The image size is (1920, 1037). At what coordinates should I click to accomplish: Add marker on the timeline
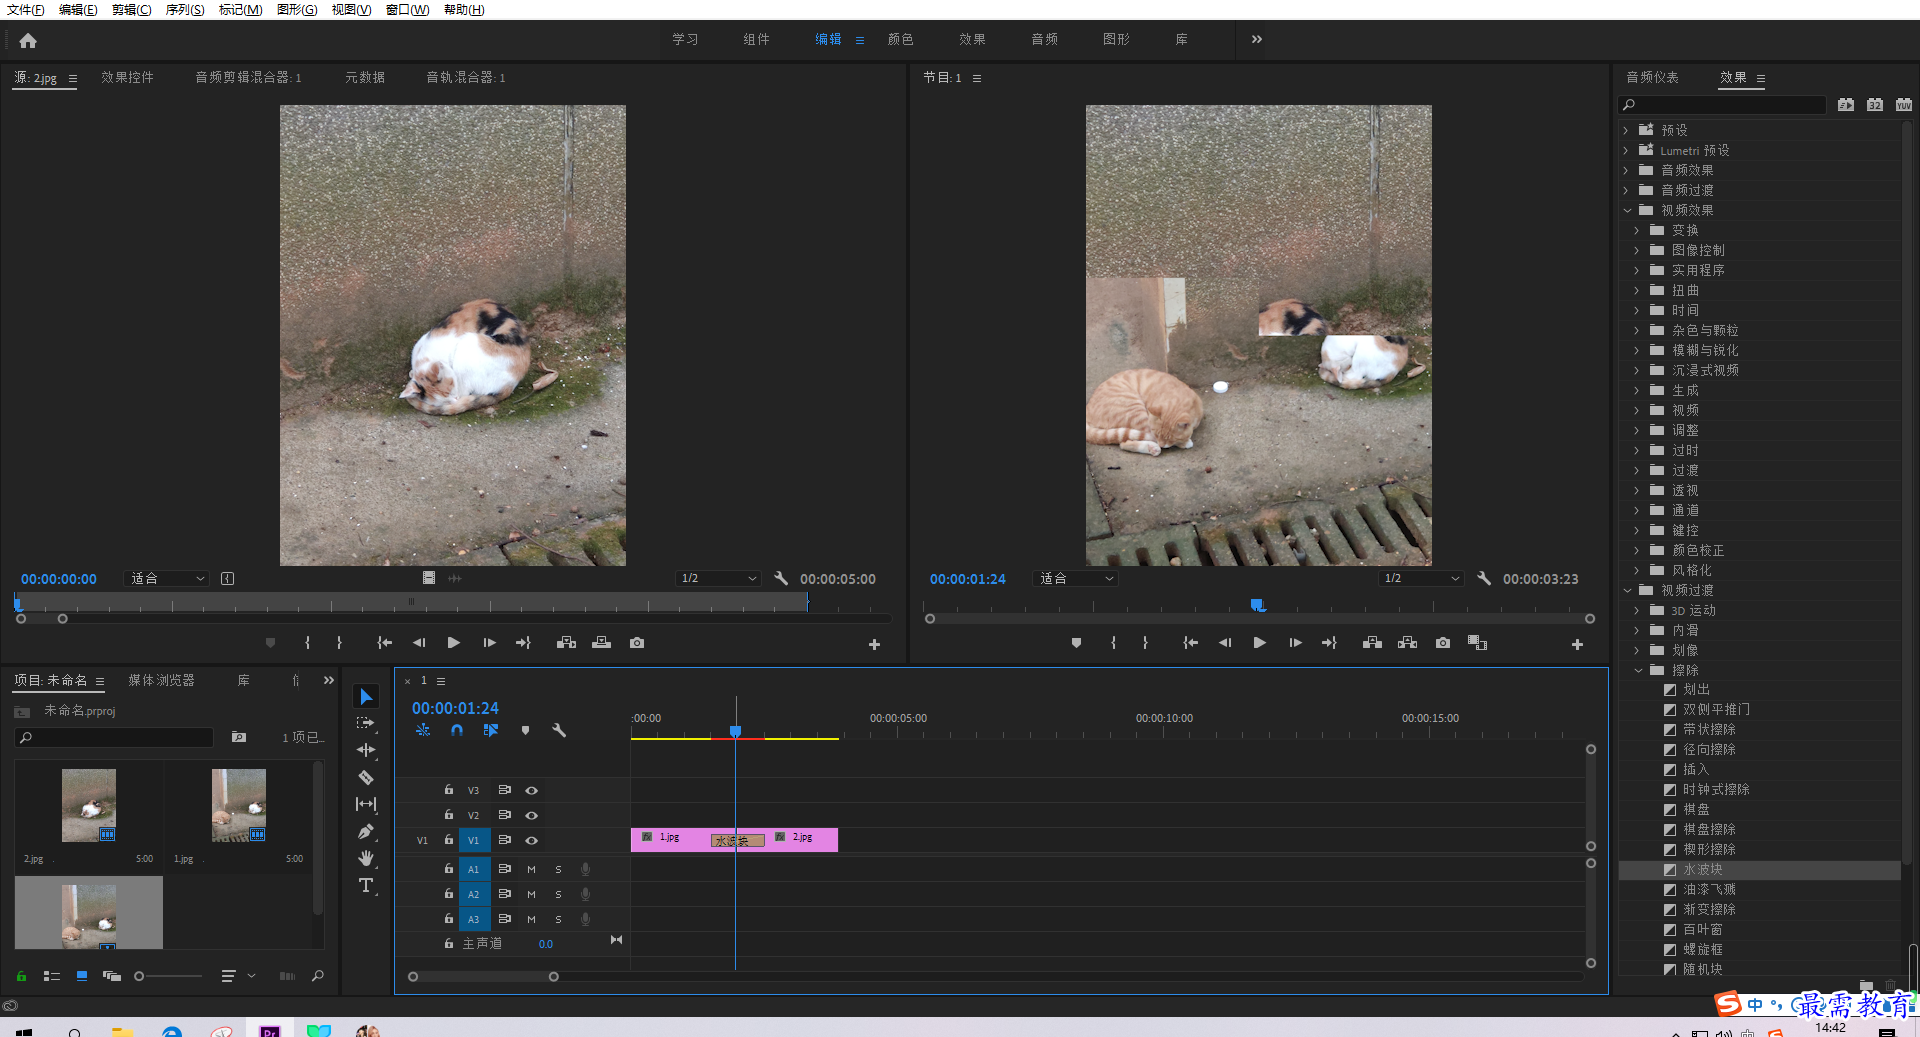click(525, 731)
